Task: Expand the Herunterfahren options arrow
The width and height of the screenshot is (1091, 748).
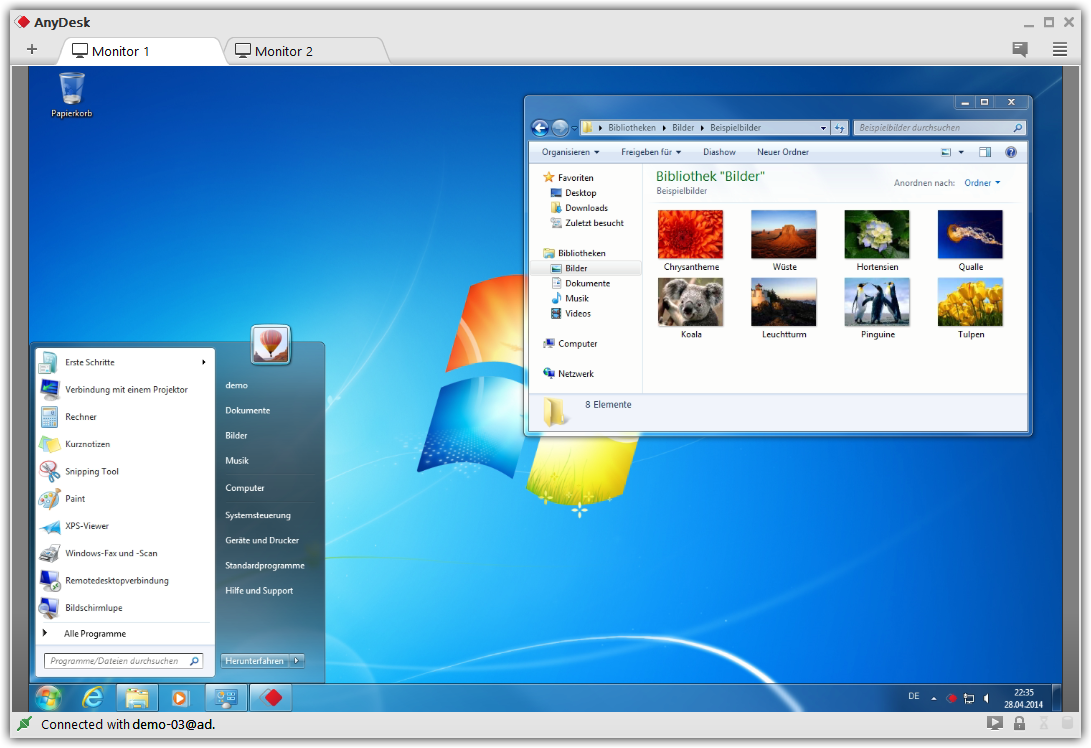Action: coord(295,661)
